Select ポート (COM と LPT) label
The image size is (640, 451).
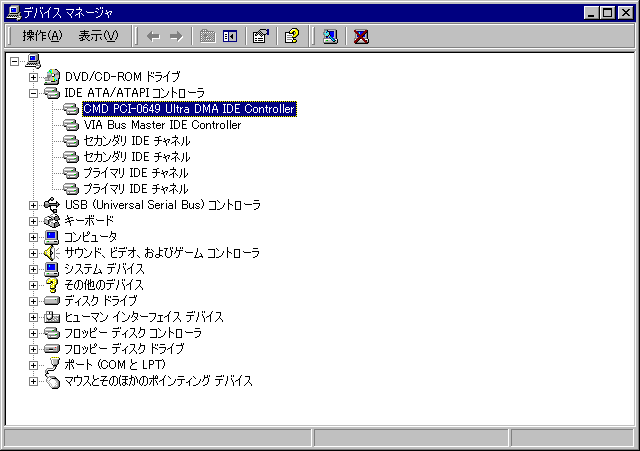click(x=115, y=365)
